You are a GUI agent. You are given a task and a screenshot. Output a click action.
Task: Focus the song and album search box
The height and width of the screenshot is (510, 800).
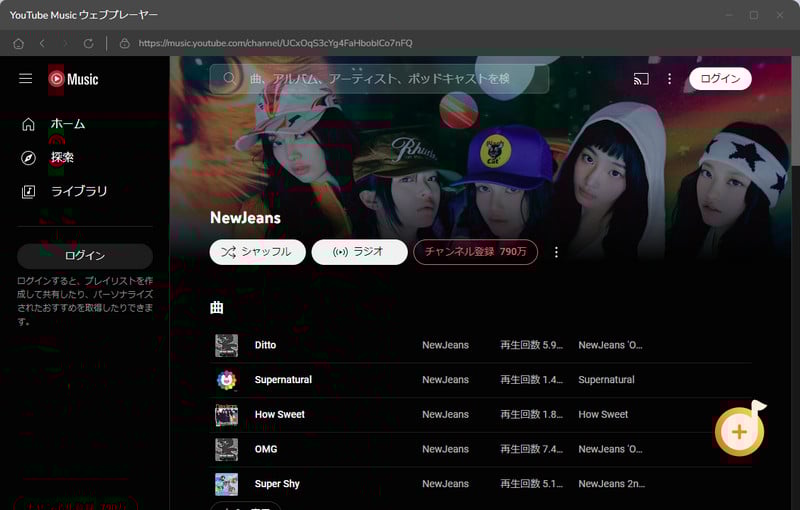379,79
